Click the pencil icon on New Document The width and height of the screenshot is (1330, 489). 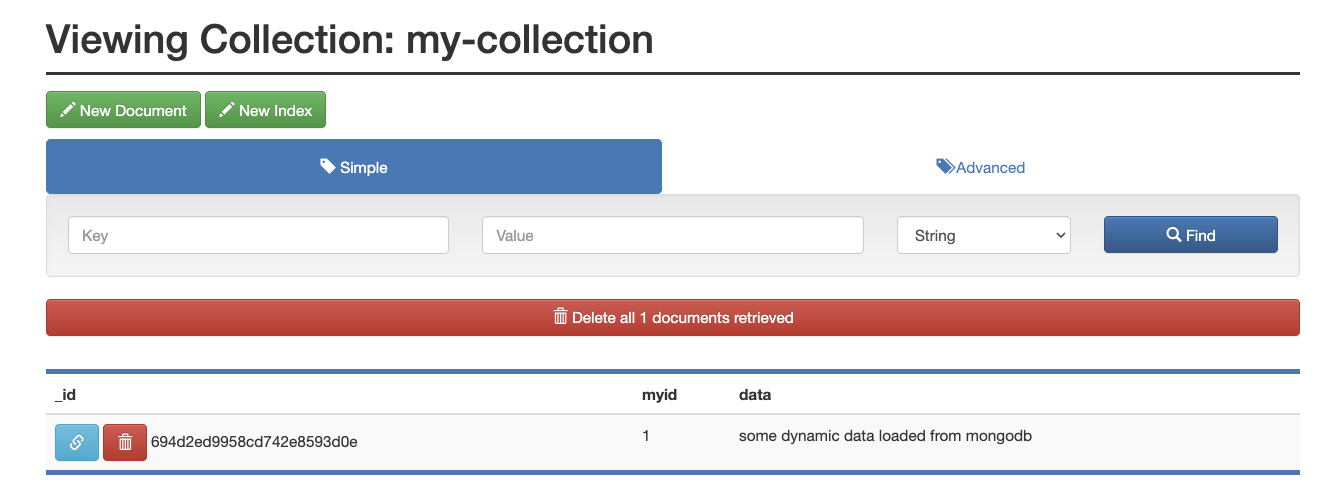[x=67, y=110]
